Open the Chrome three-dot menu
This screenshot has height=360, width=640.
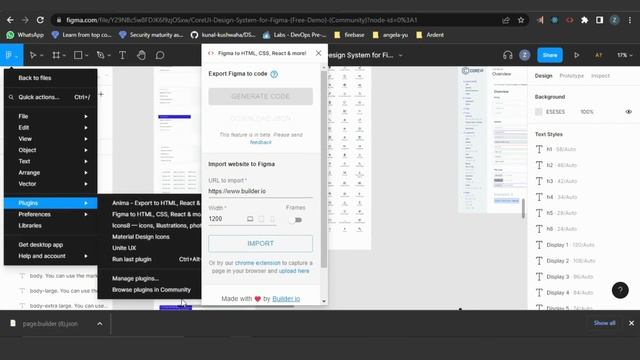[x=630, y=20]
